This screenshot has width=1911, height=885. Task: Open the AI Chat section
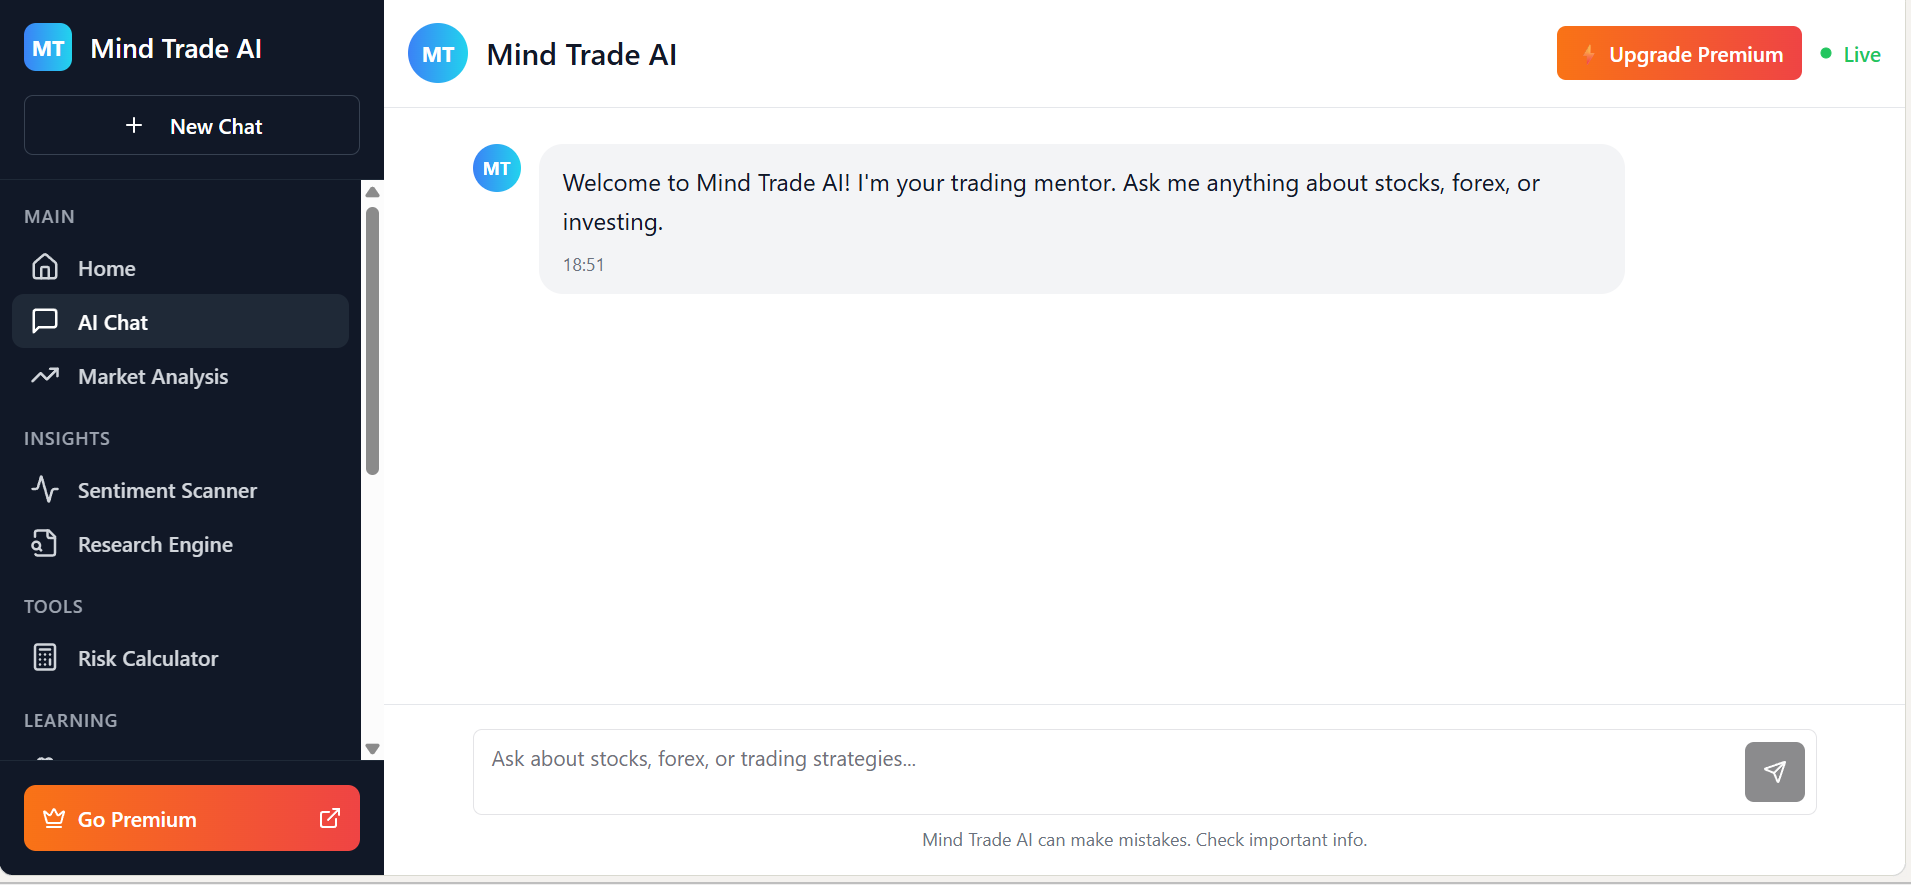click(x=113, y=321)
